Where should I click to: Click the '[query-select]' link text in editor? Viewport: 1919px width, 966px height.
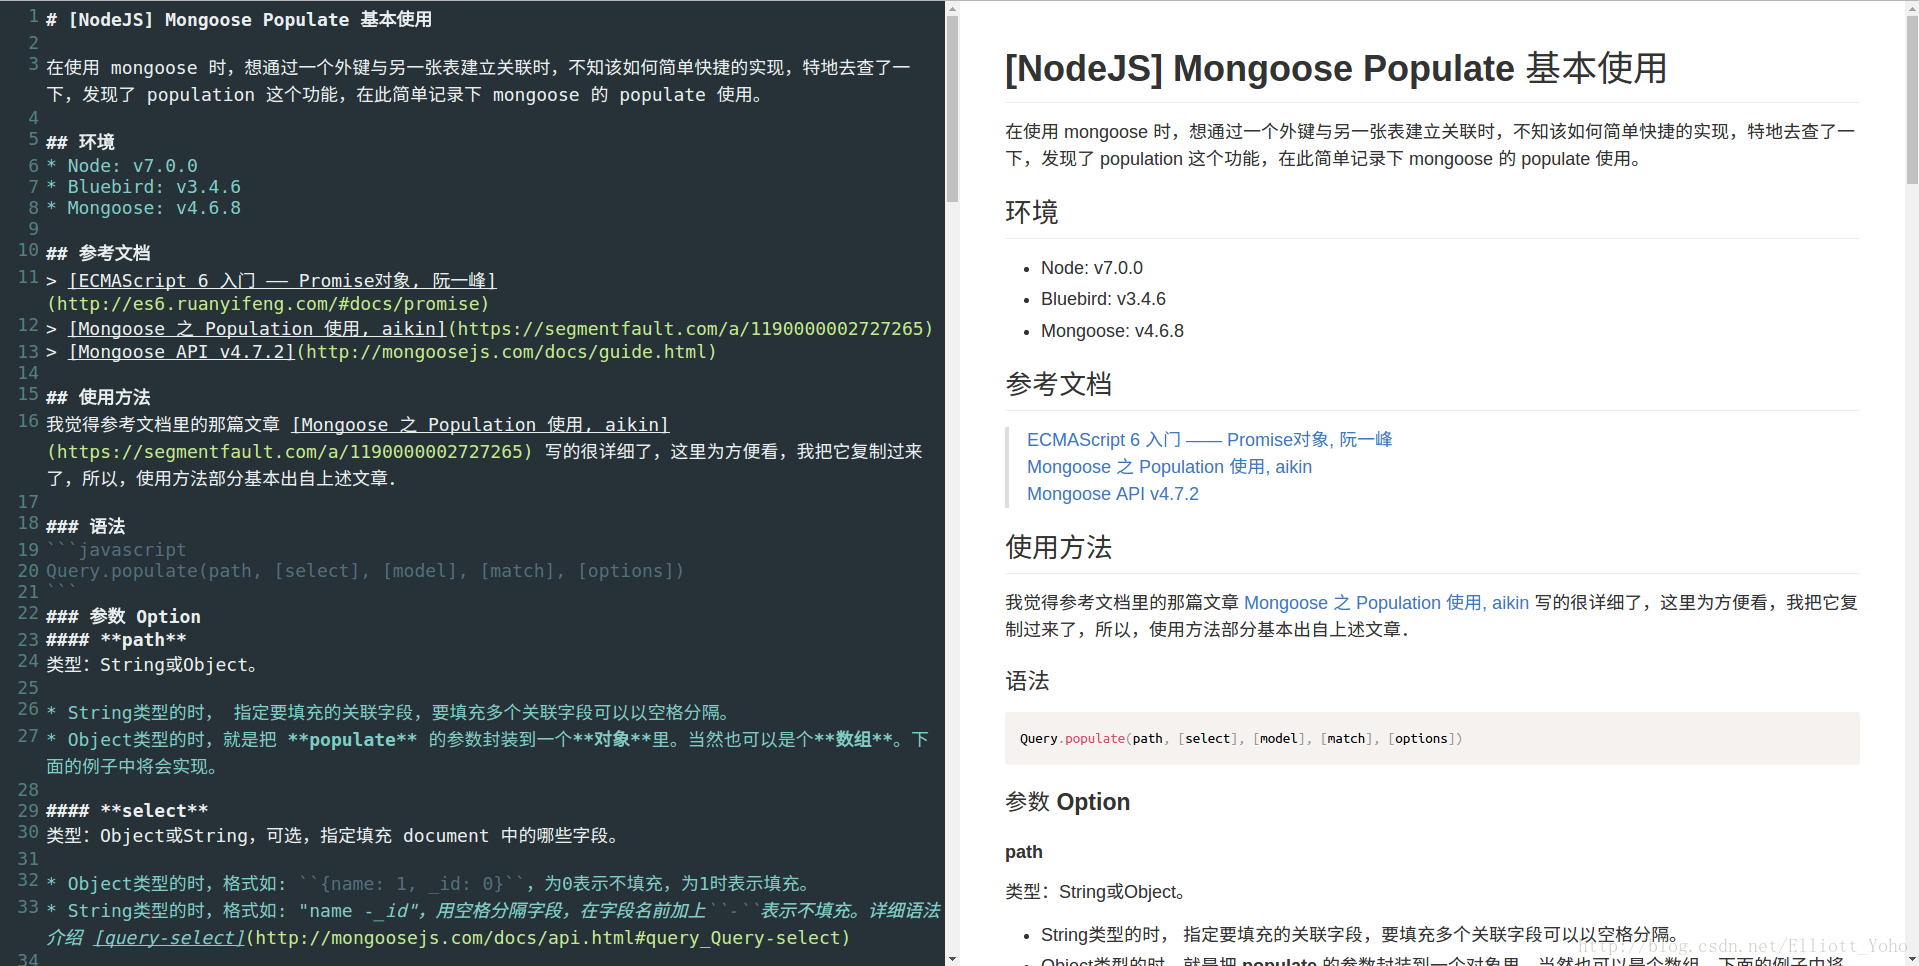pos(169,938)
